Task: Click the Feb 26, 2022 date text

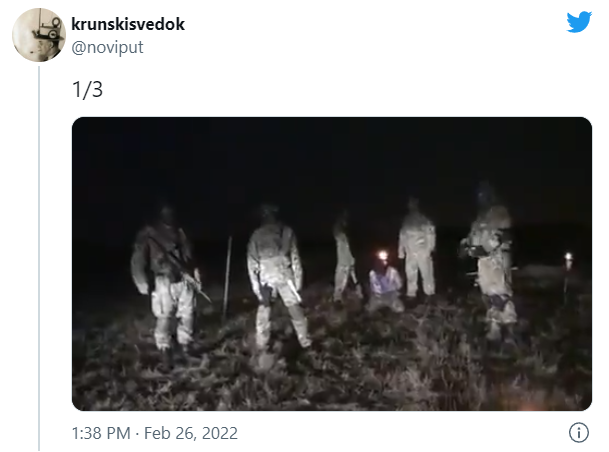Action: 191,433
